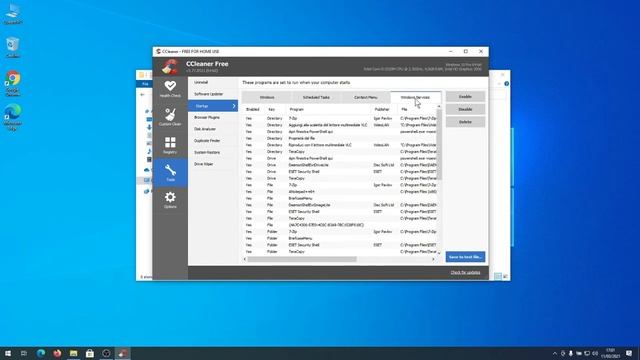Click the Check for updates link
640x360 pixels.
coord(465,272)
